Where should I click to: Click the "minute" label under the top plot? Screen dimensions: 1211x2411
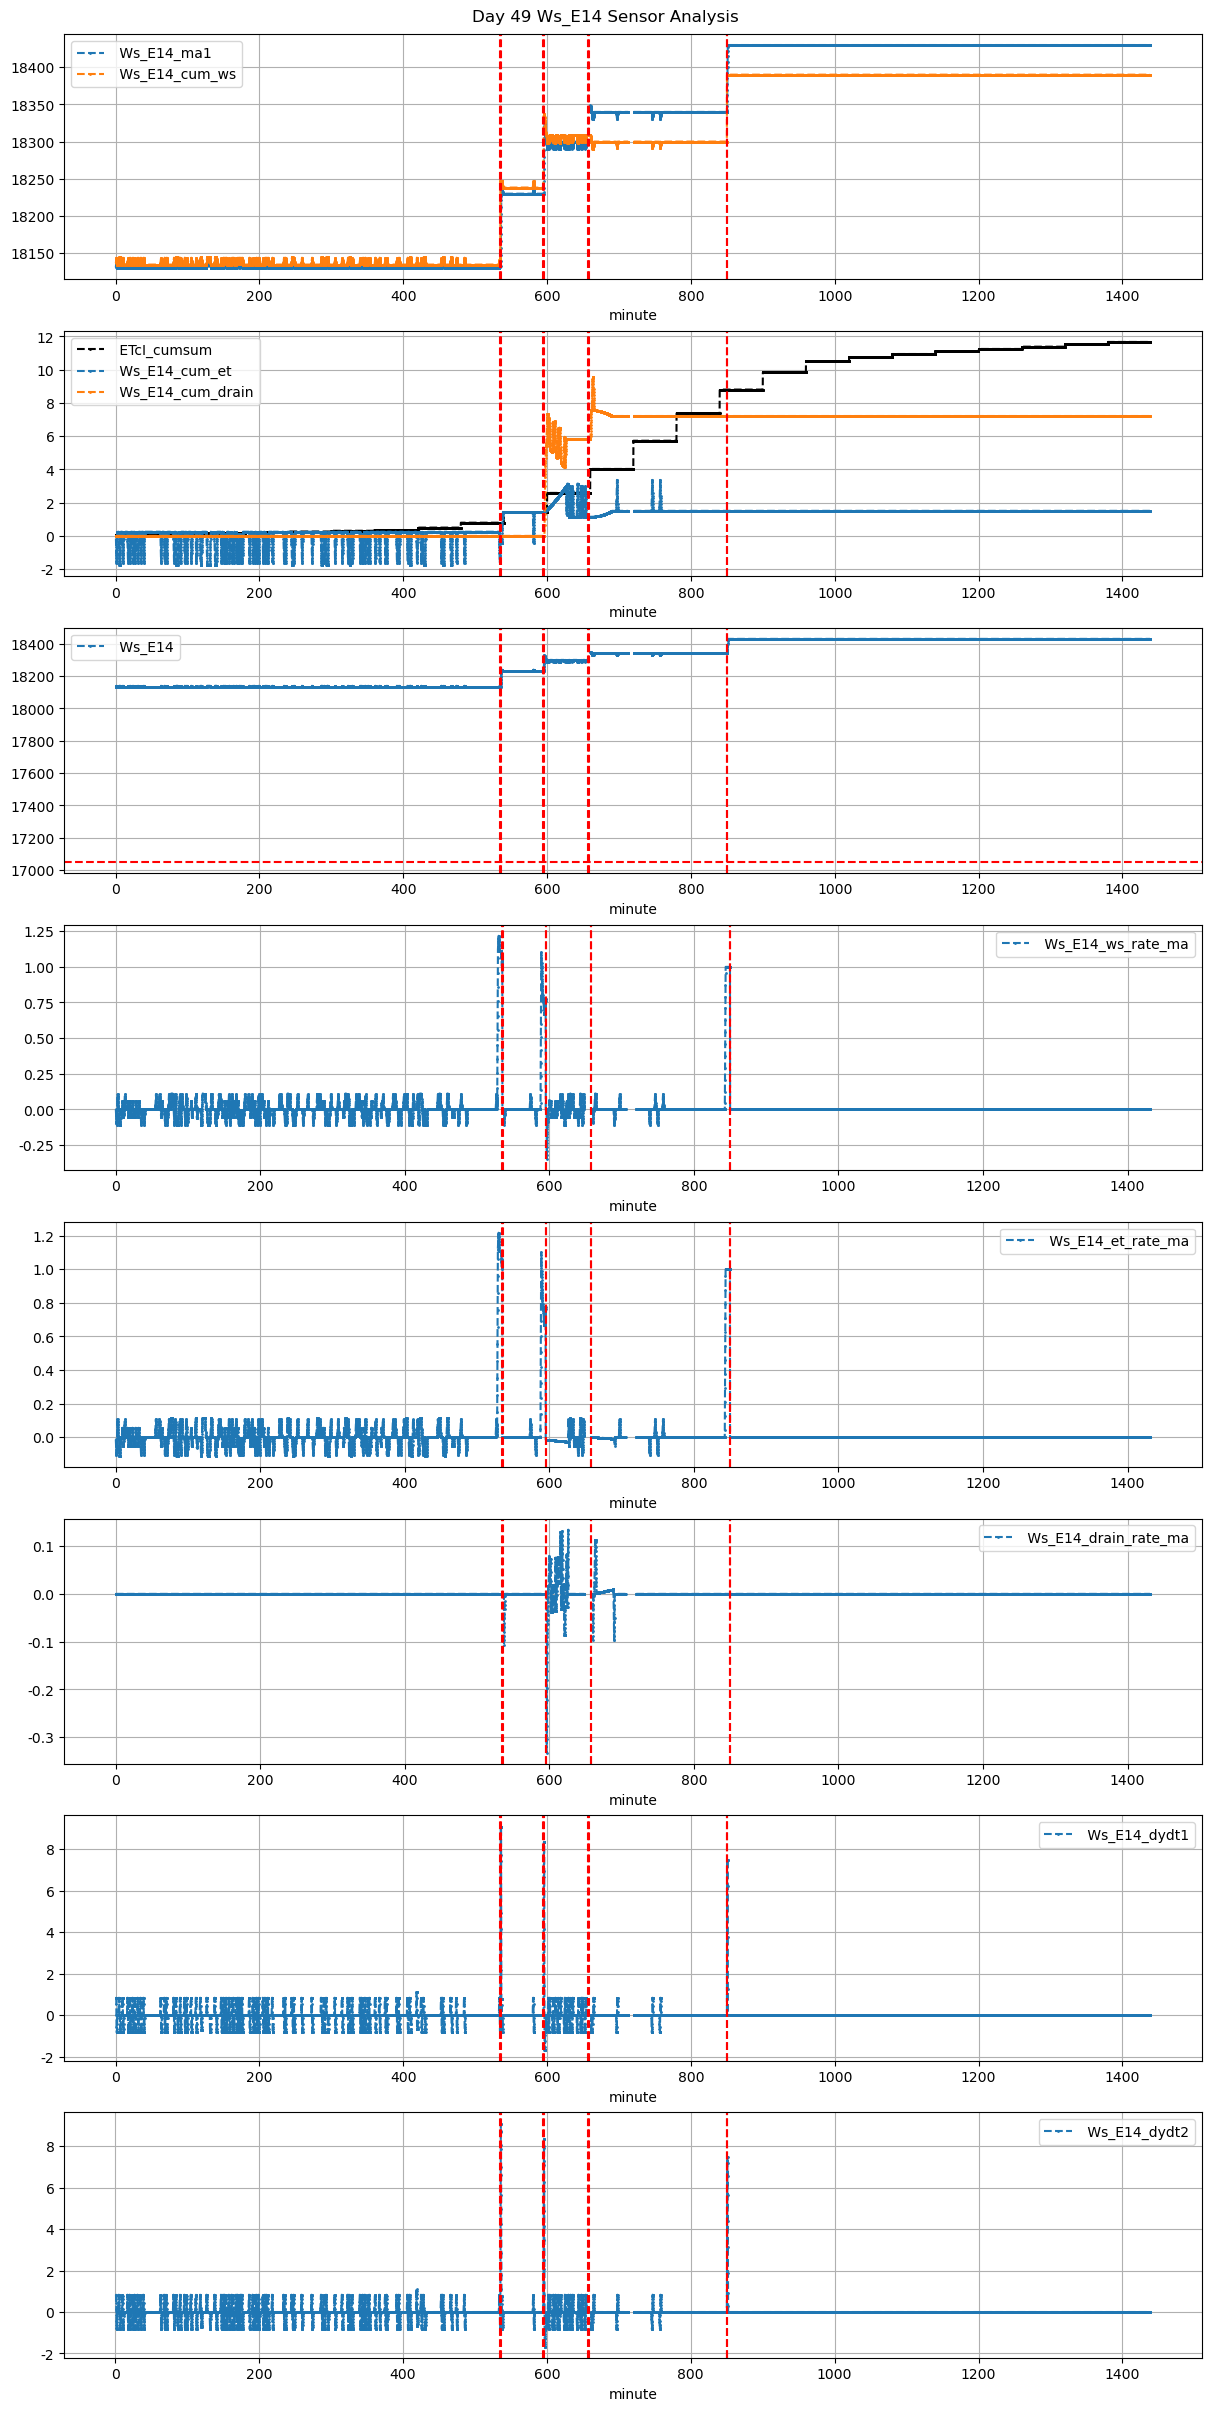point(633,315)
